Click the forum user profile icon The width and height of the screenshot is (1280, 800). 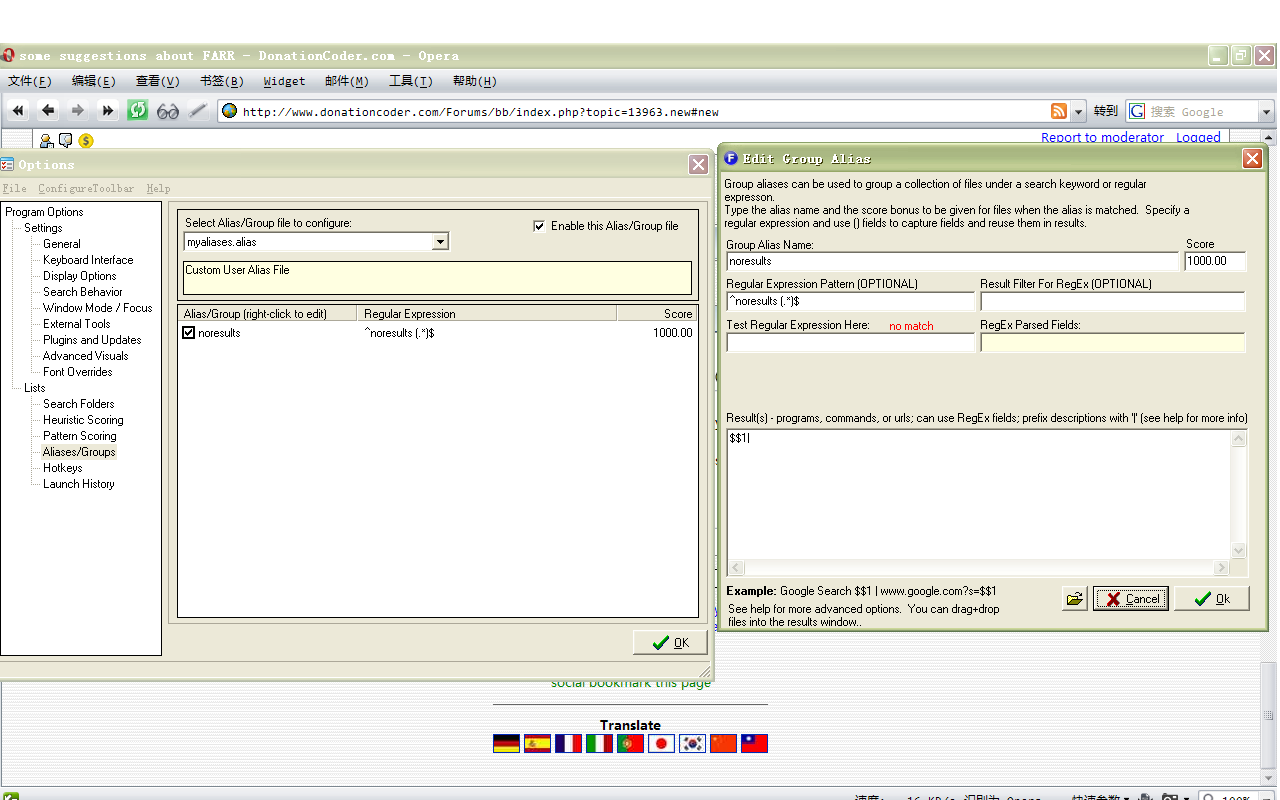click(x=46, y=141)
